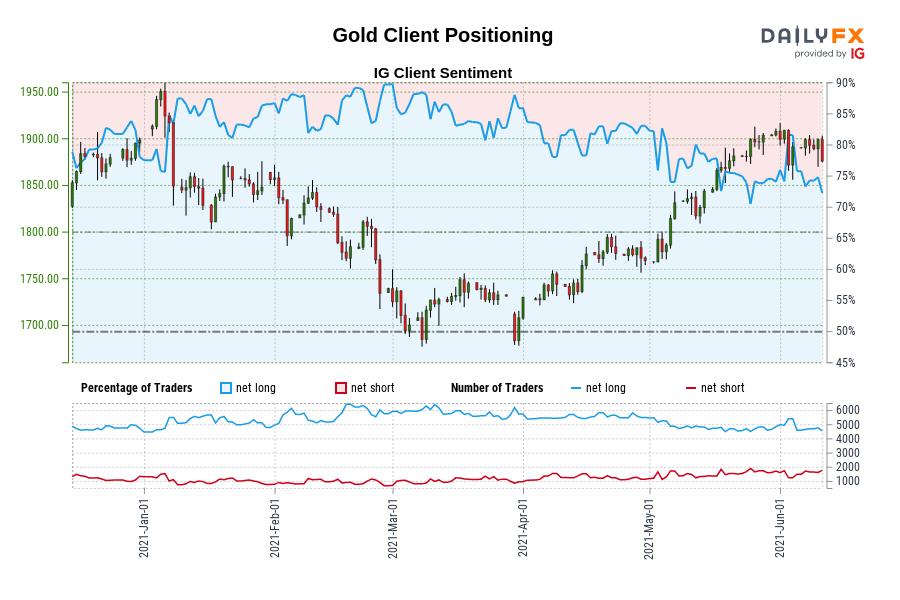The height and width of the screenshot is (600, 900).
Task: Click the 2000 traders axis label
Action: pos(848,467)
